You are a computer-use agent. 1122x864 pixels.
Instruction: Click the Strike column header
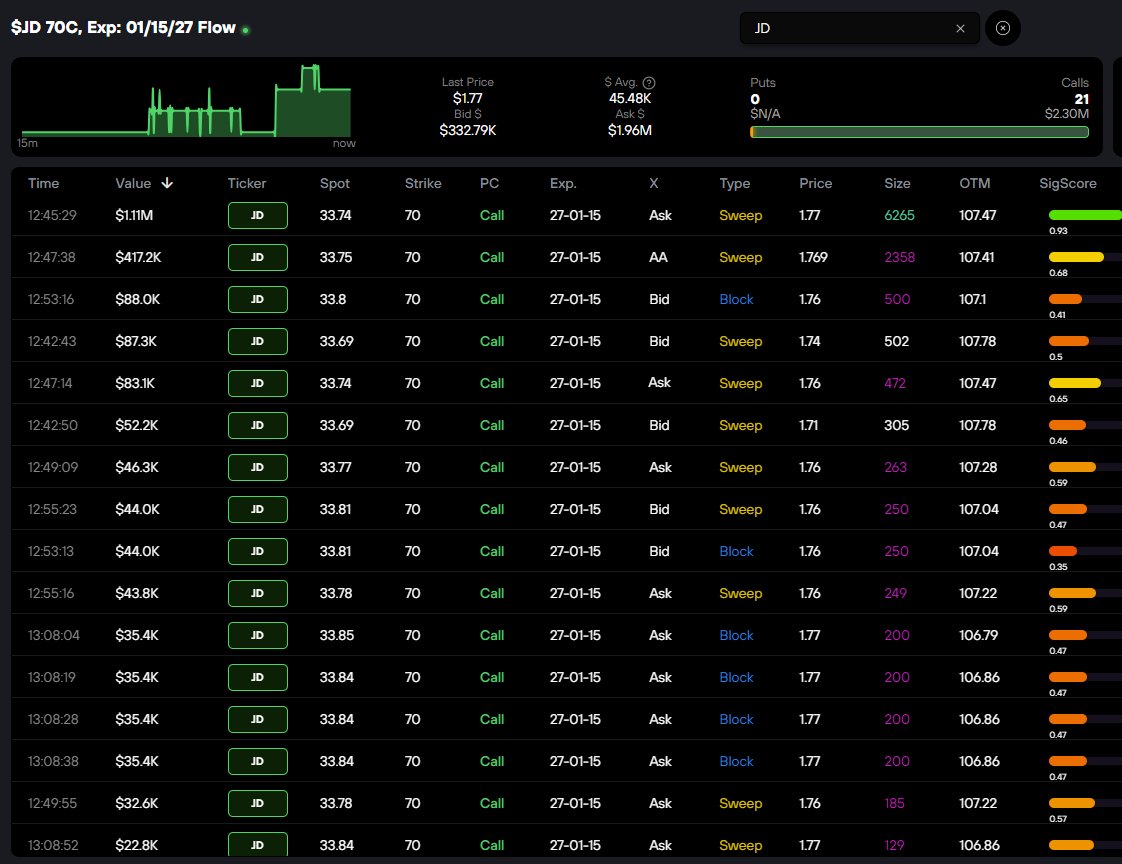coord(422,184)
